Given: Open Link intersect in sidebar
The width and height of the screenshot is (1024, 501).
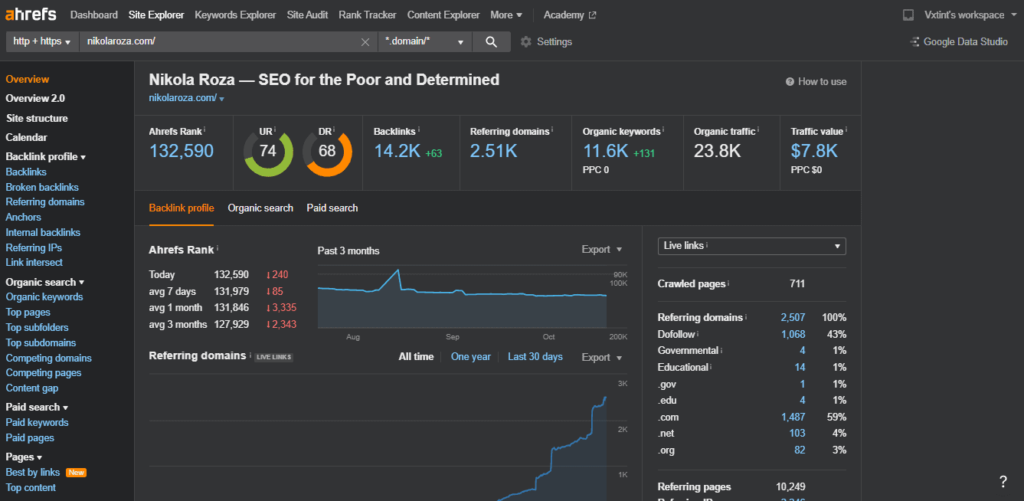Looking at the screenshot, I should (x=34, y=263).
